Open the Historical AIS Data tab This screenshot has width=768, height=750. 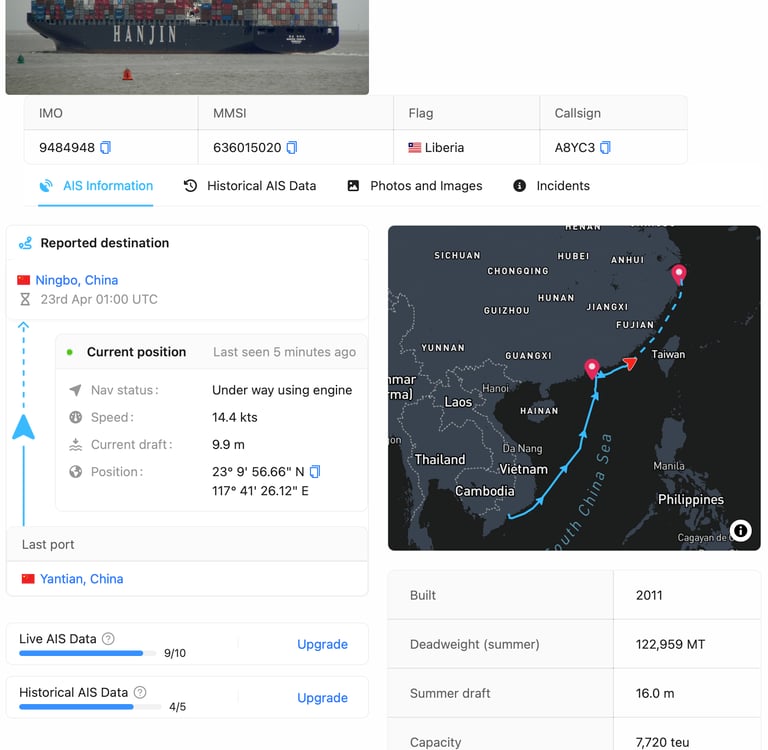pyautogui.click(x=250, y=186)
